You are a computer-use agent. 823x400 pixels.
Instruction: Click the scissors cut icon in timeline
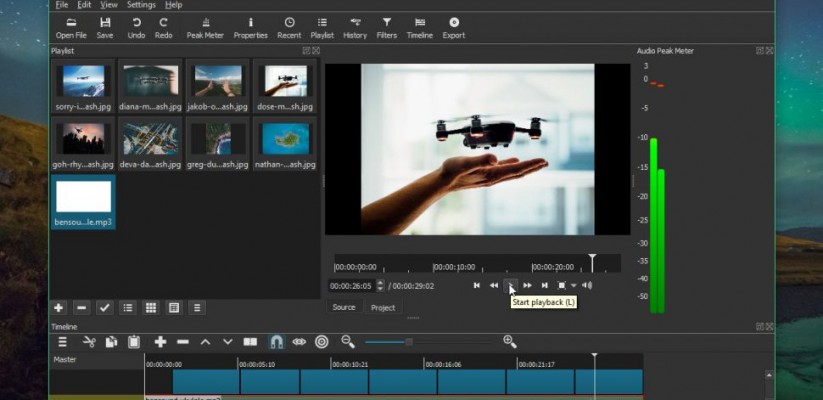coord(89,342)
